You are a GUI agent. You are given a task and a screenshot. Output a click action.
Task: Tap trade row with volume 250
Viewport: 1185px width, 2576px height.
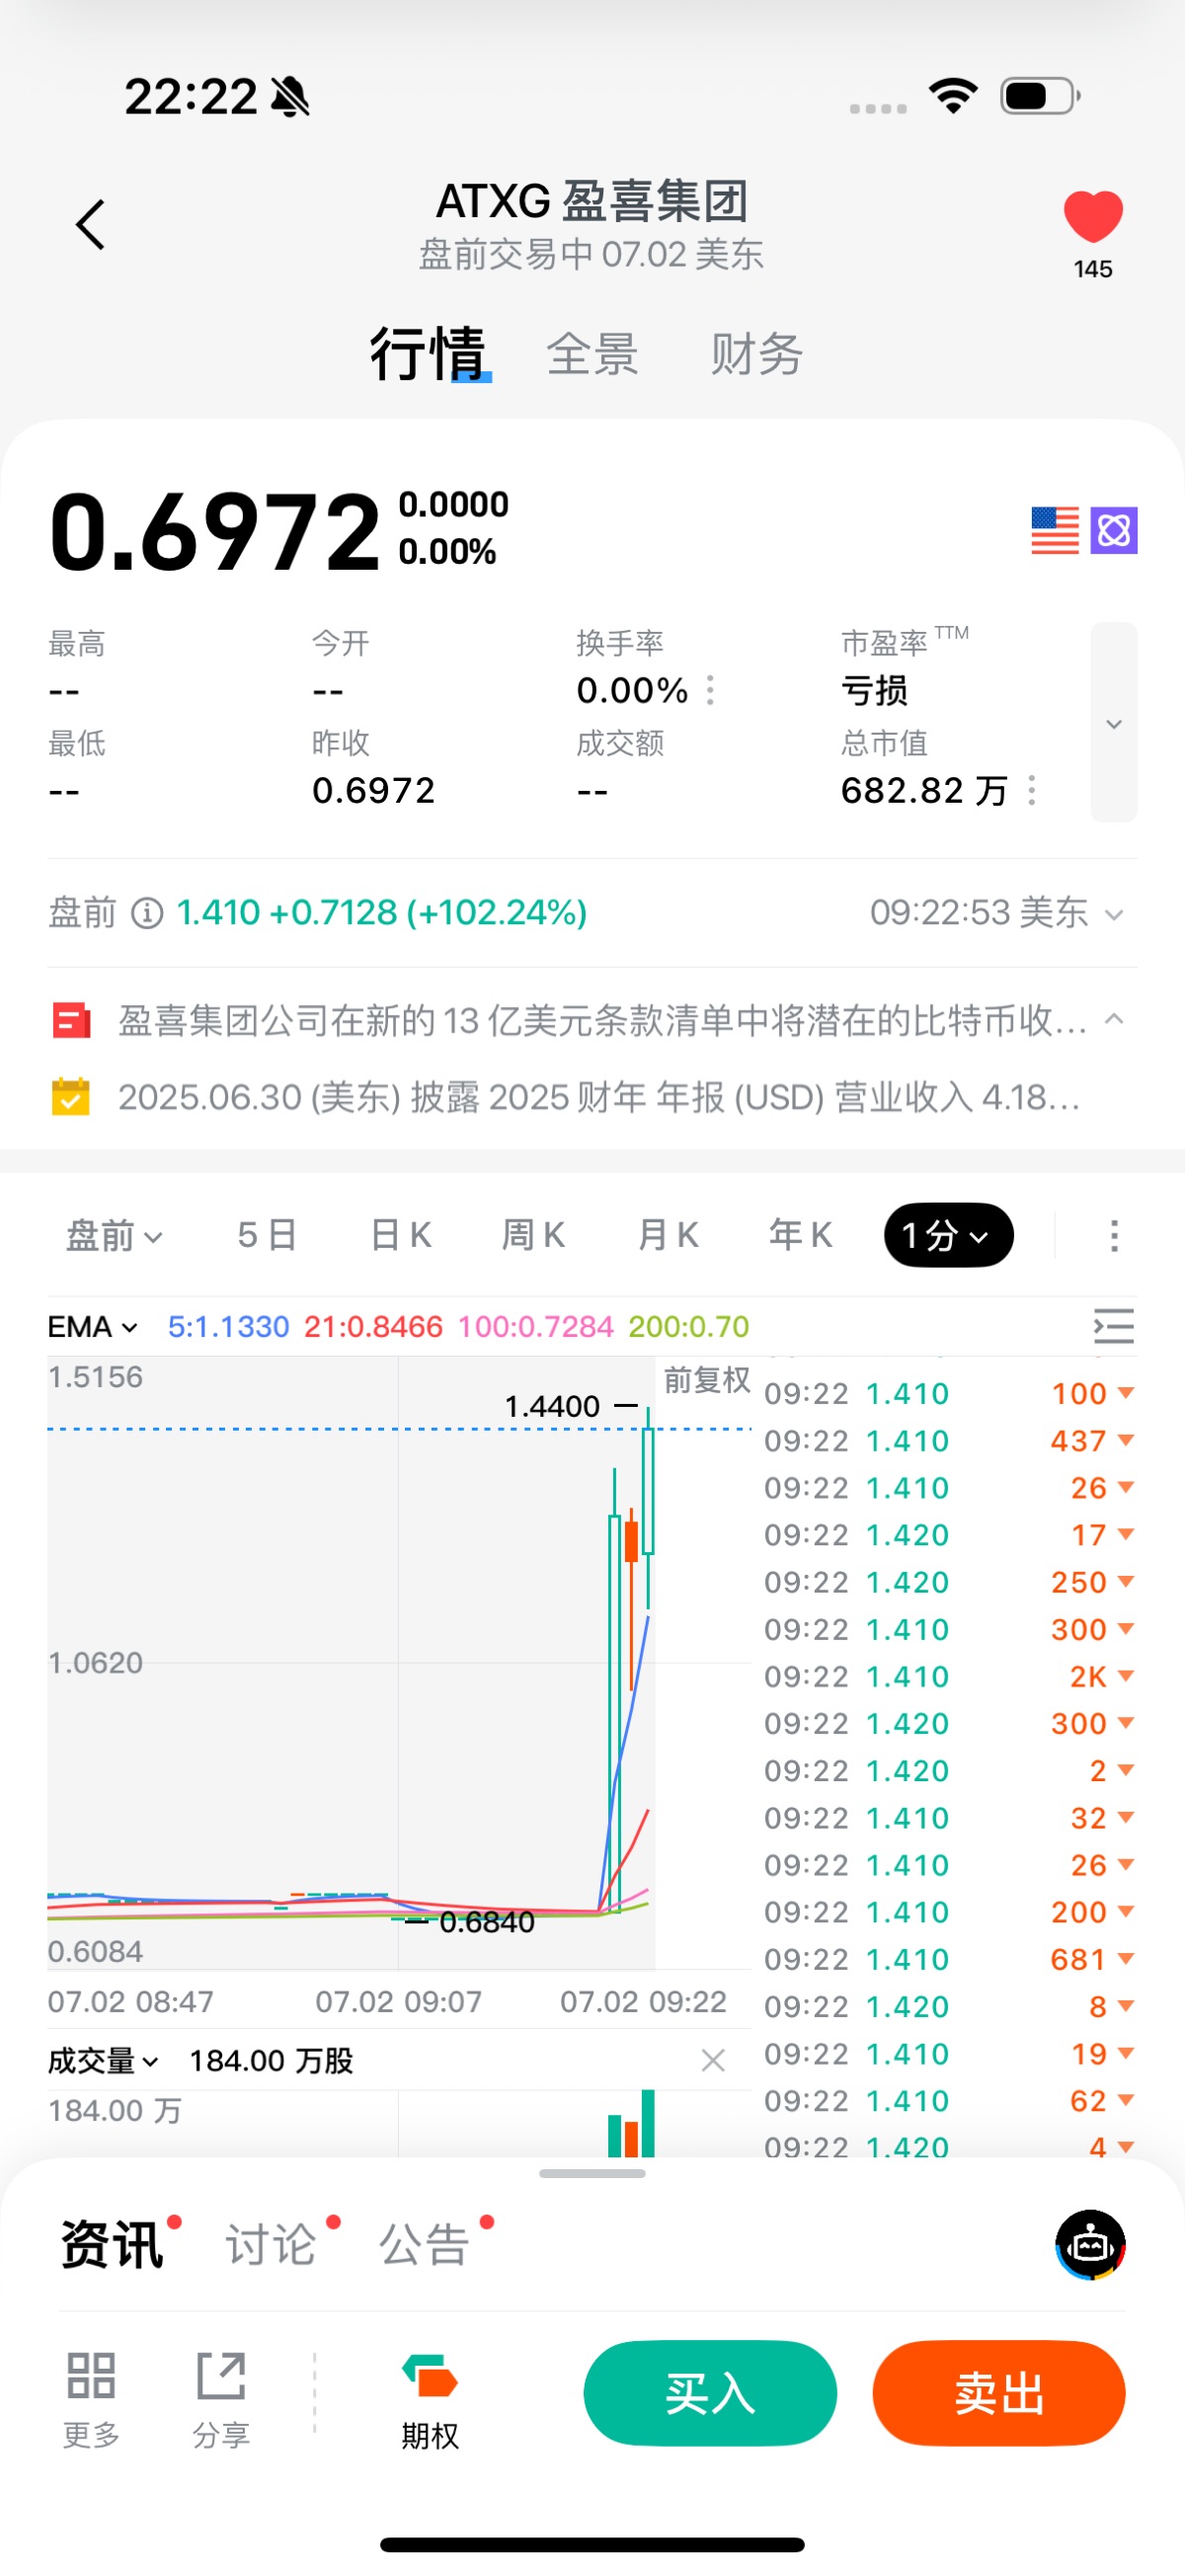tap(949, 1582)
